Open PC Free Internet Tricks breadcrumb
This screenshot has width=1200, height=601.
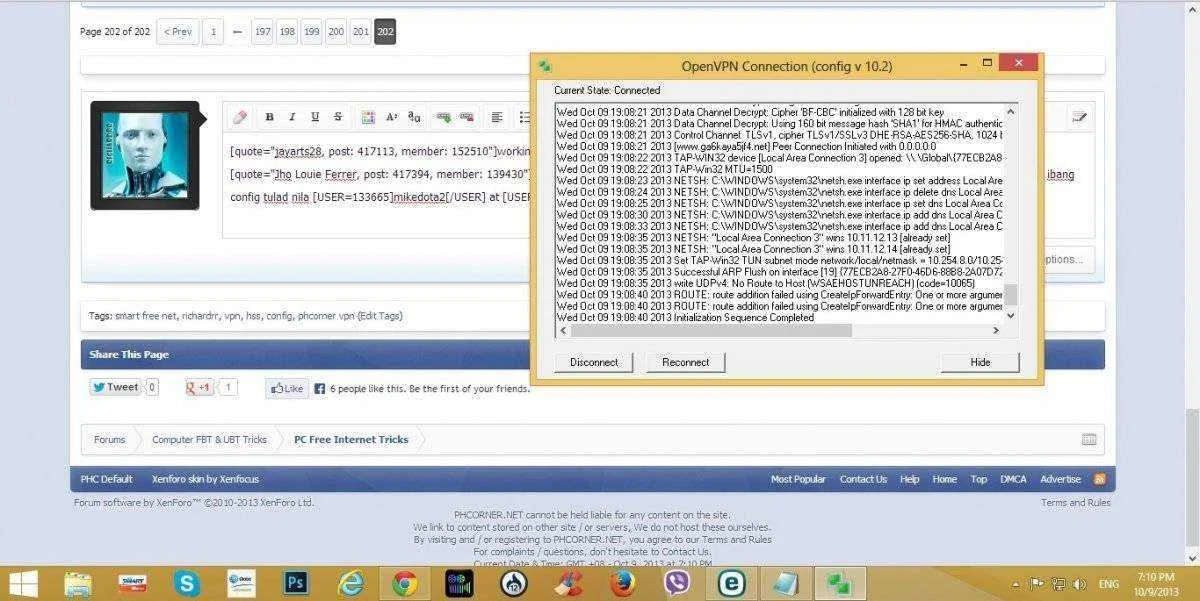[351, 439]
